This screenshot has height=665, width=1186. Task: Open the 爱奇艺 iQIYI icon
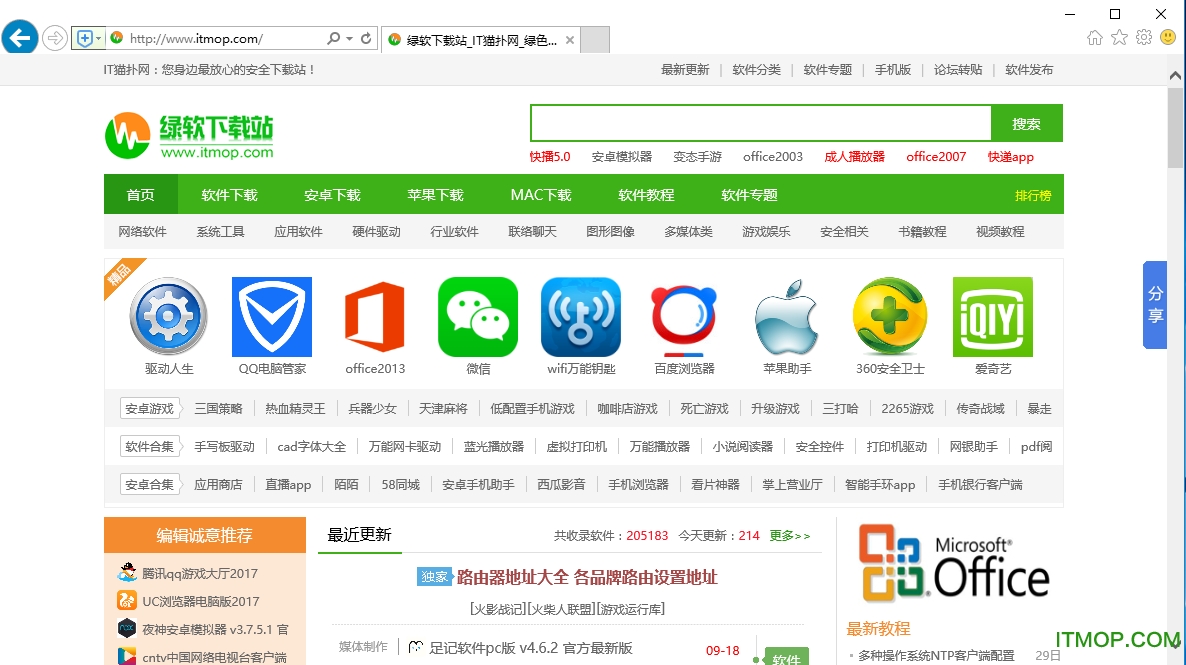point(992,316)
